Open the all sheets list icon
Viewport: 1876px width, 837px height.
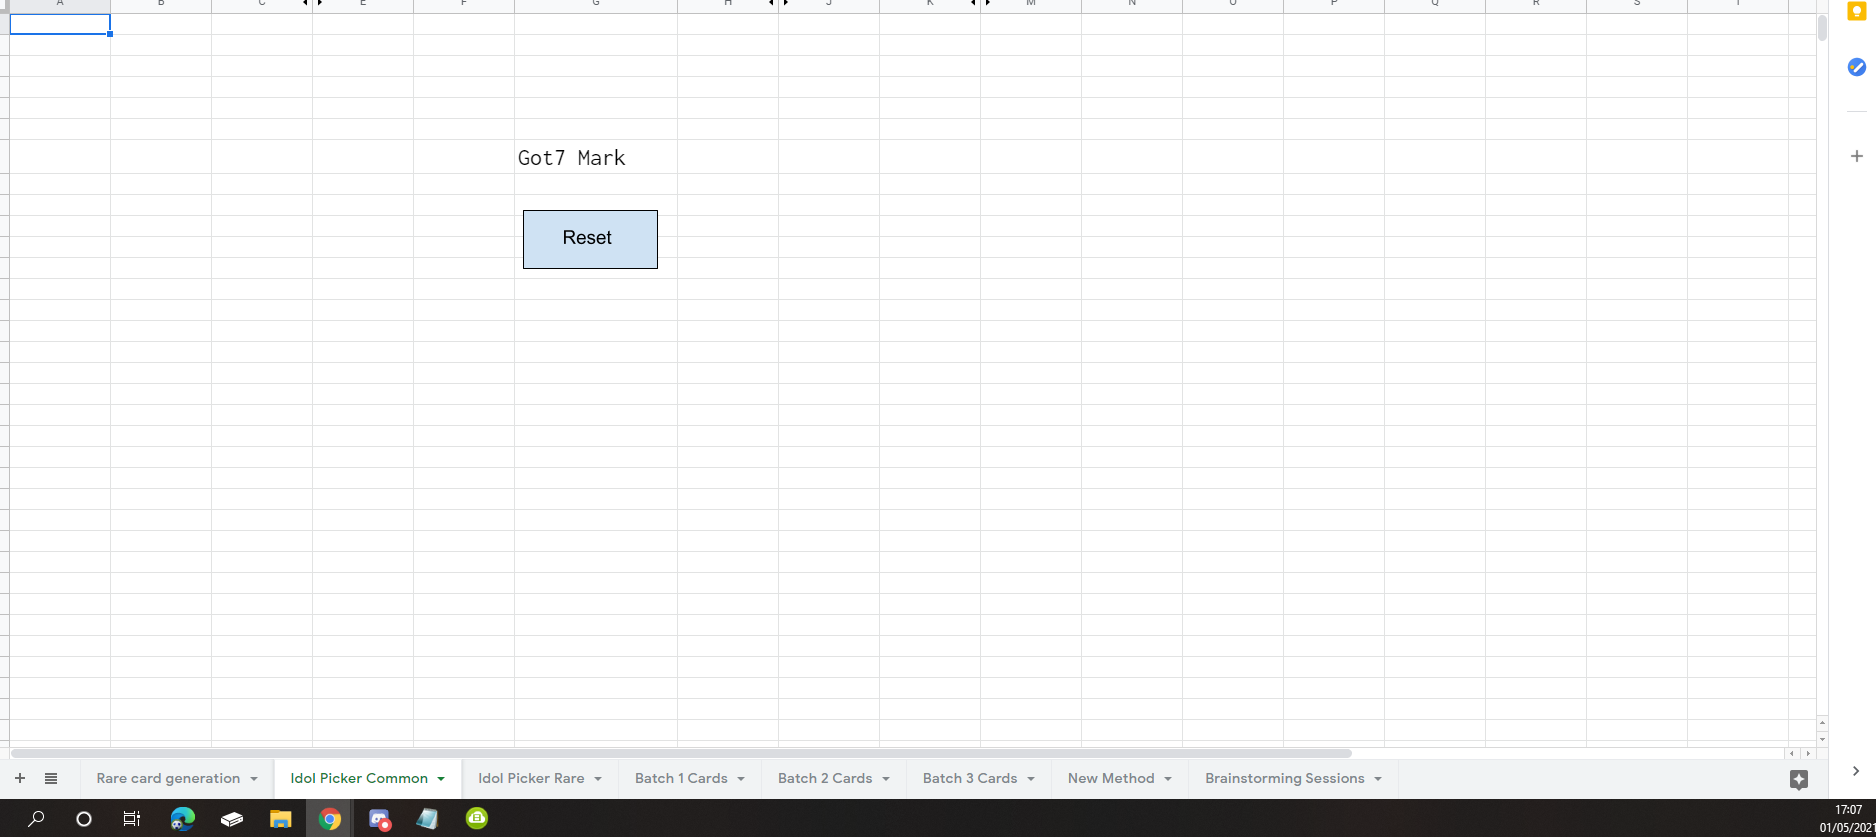click(x=51, y=778)
